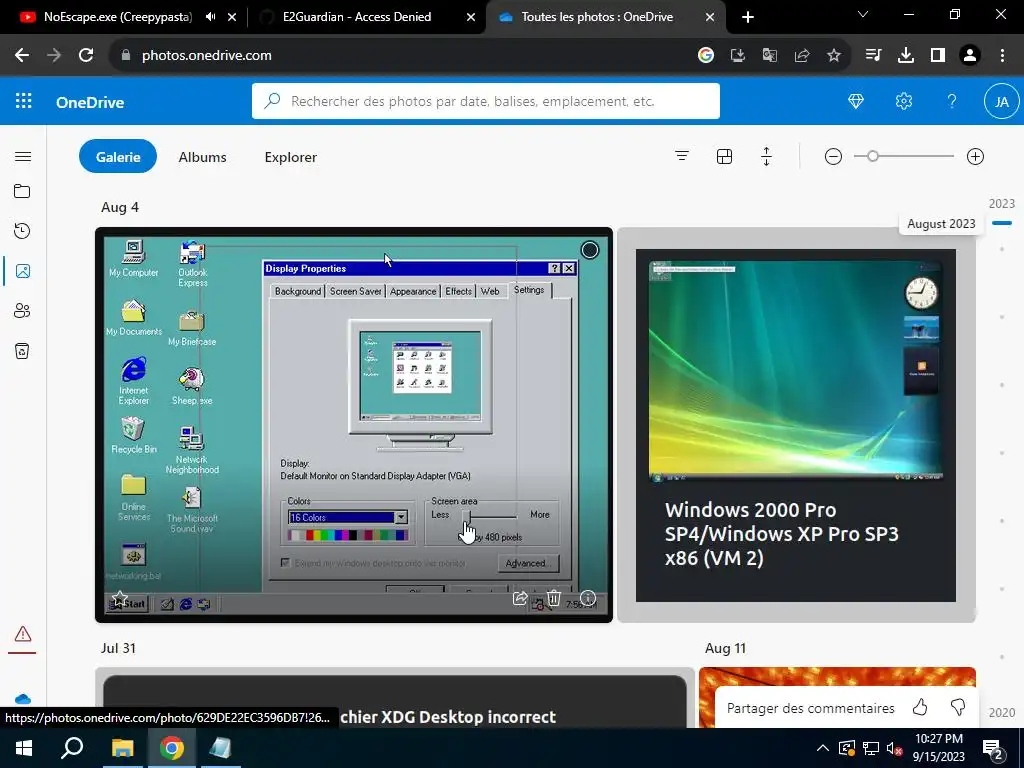Open Photos section in sidebar
1024x768 pixels.
click(23, 271)
